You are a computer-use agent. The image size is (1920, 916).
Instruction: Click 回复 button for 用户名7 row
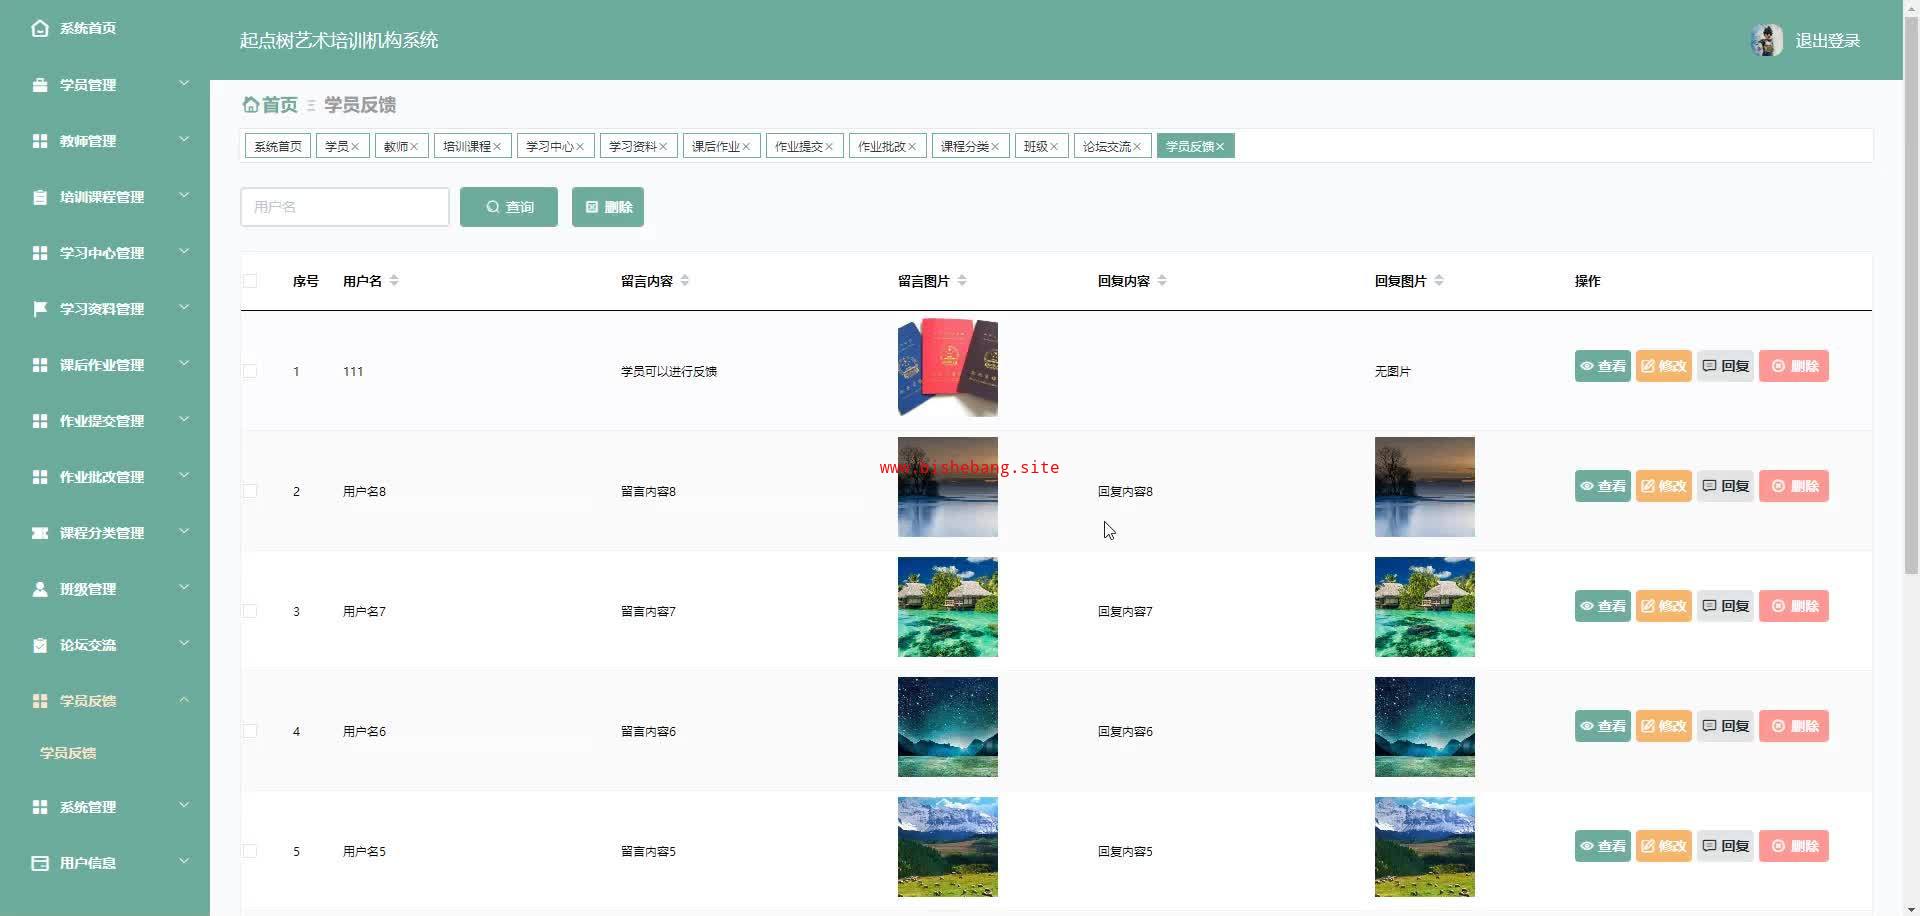pyautogui.click(x=1725, y=606)
